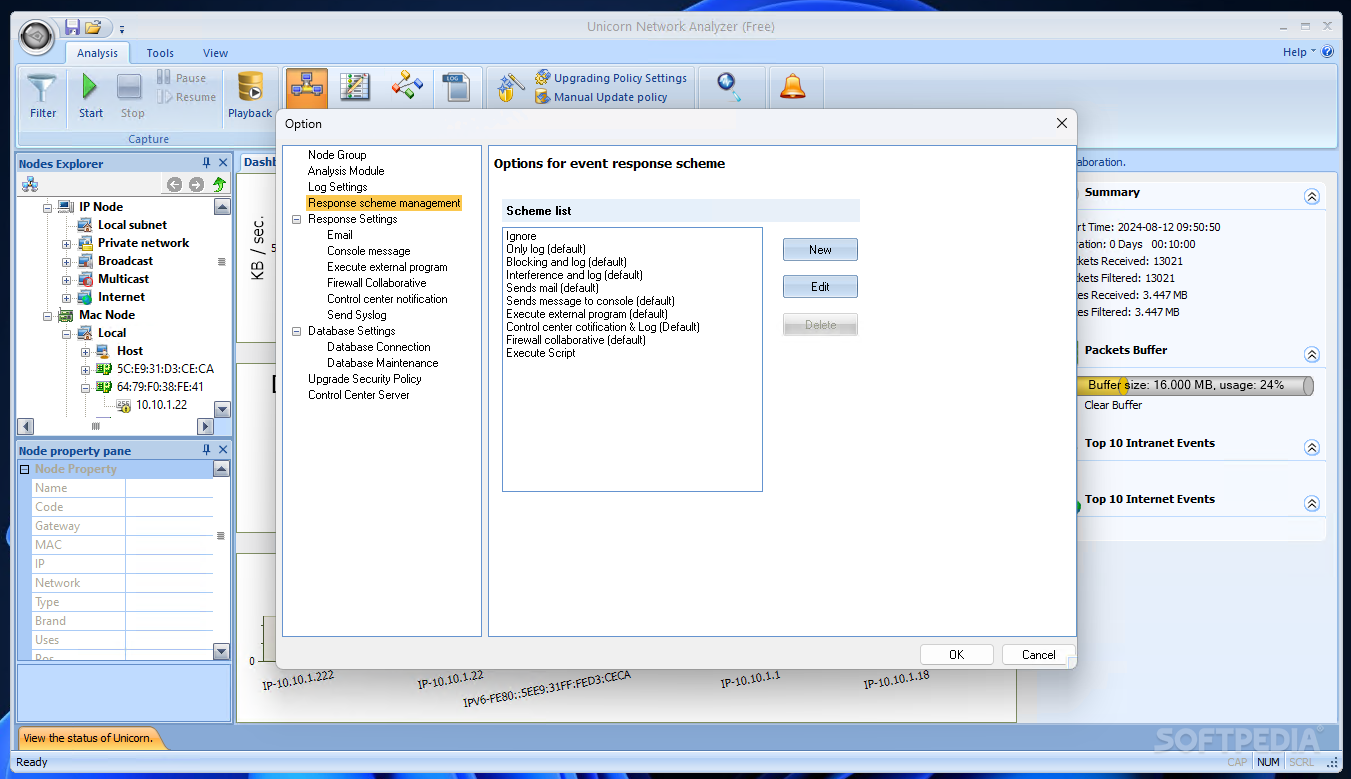Screen dimensions: 1351x779
Task: Expand the Internet tree node
Action: pyautogui.click(x=66, y=297)
